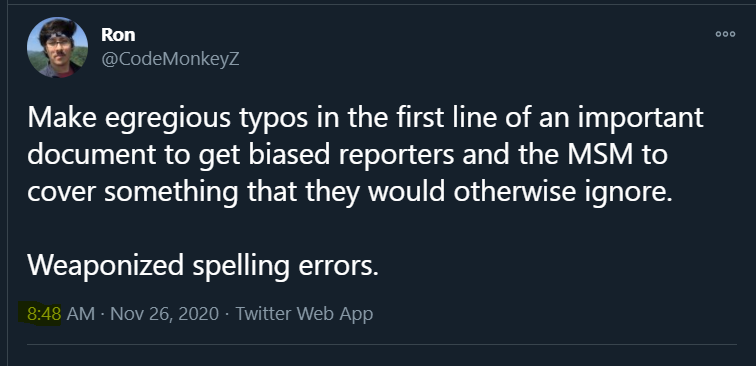
Task: Click the year 2020 in the date
Action: click(199, 314)
